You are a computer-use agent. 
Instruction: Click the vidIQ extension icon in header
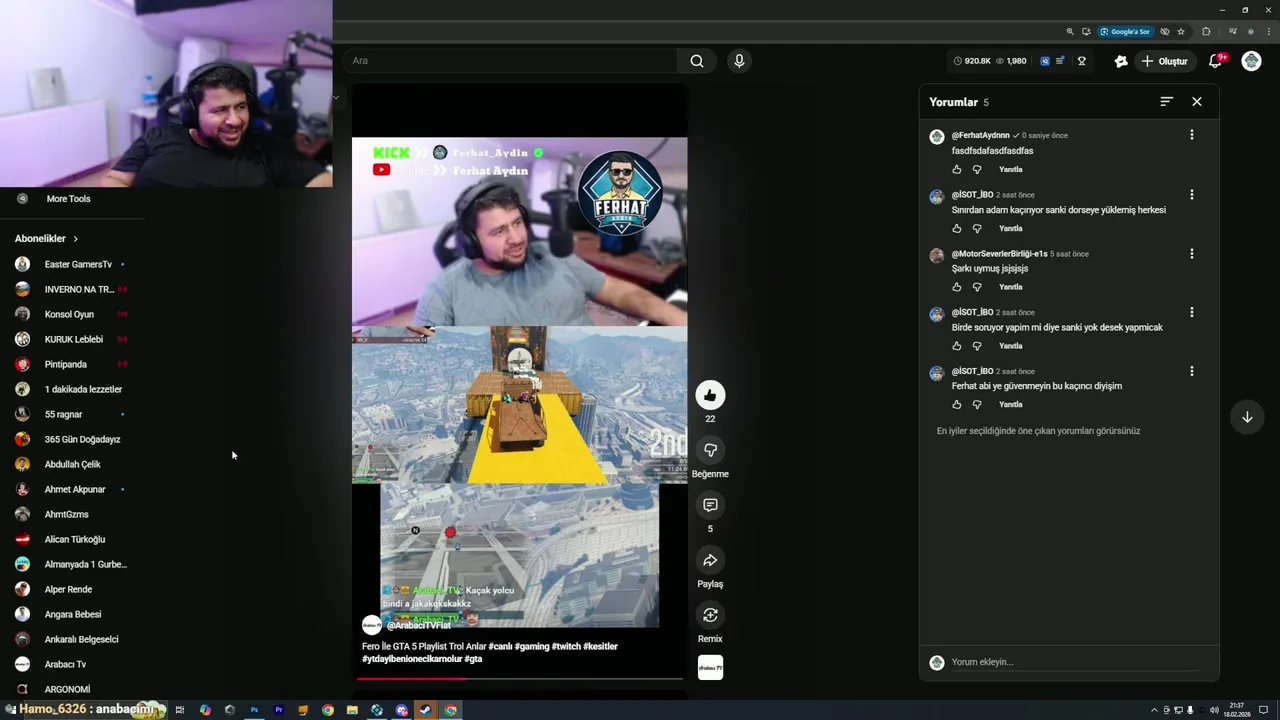tap(1045, 61)
